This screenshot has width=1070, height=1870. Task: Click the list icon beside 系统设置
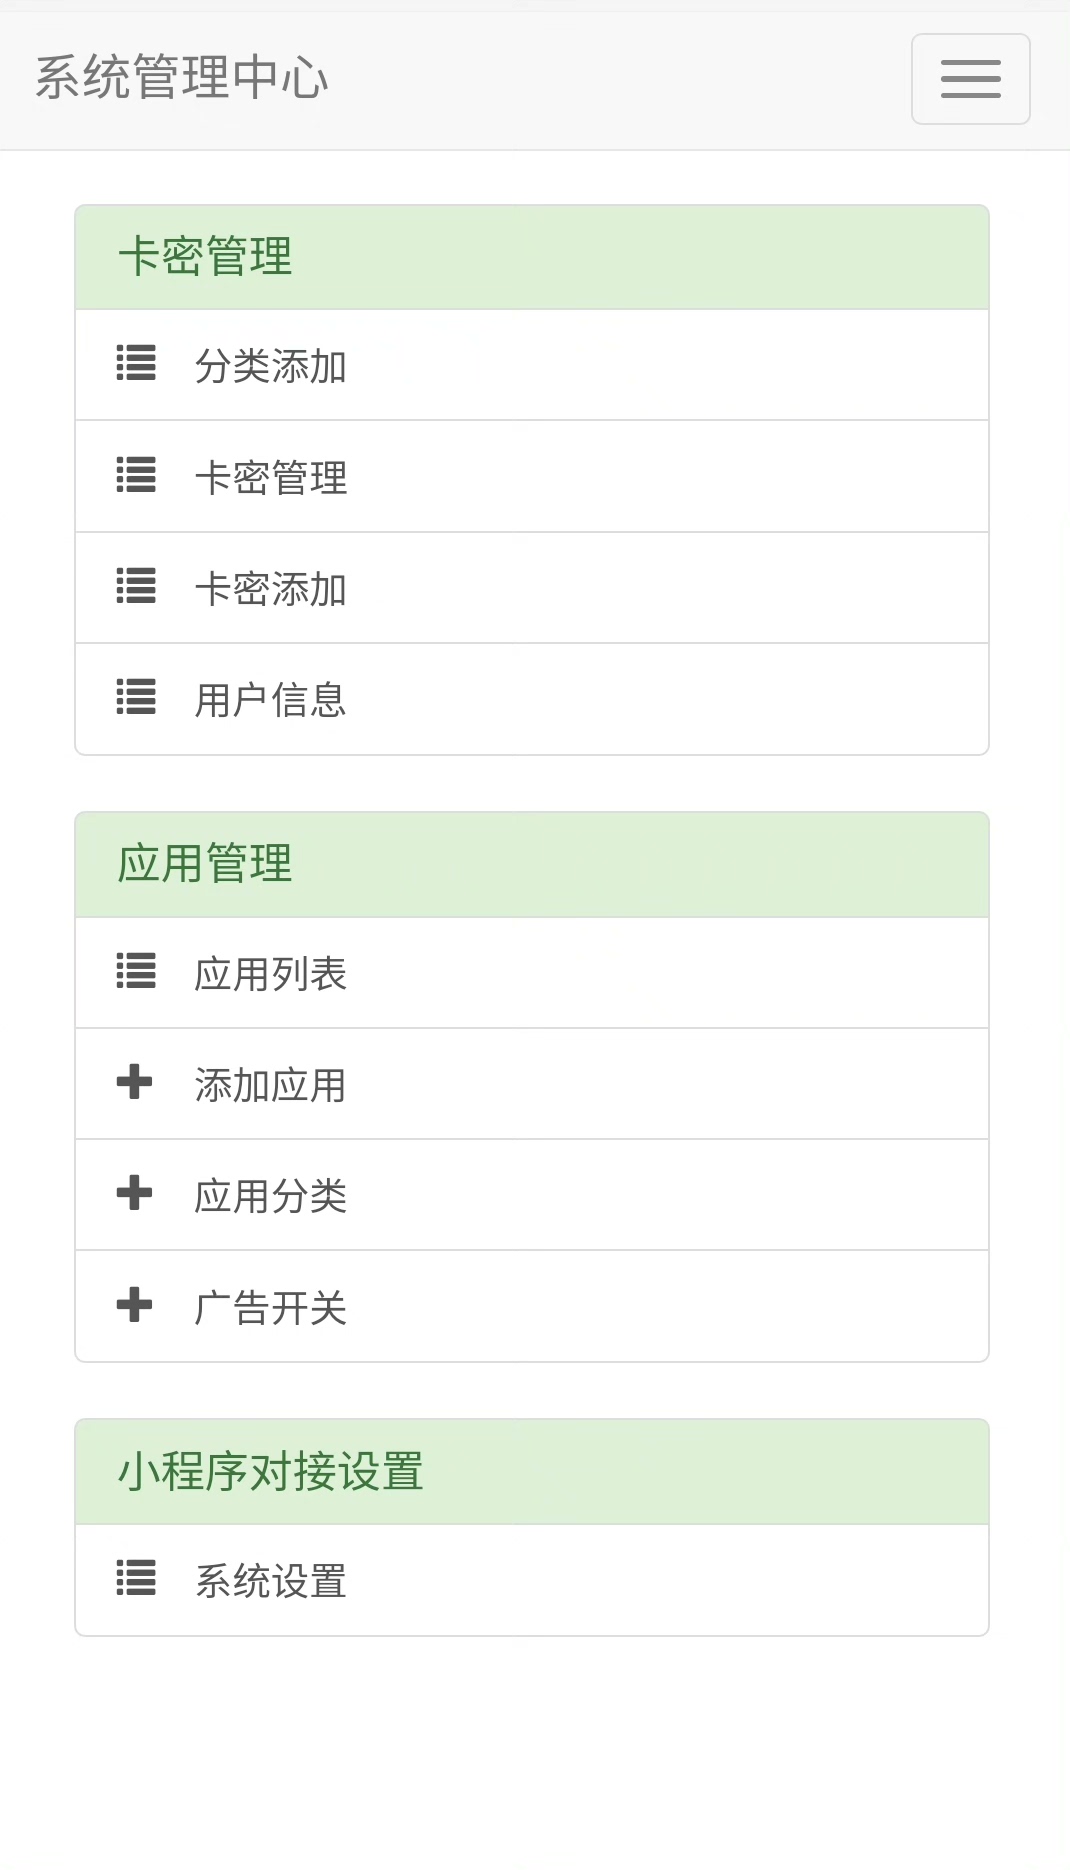[x=136, y=1578]
